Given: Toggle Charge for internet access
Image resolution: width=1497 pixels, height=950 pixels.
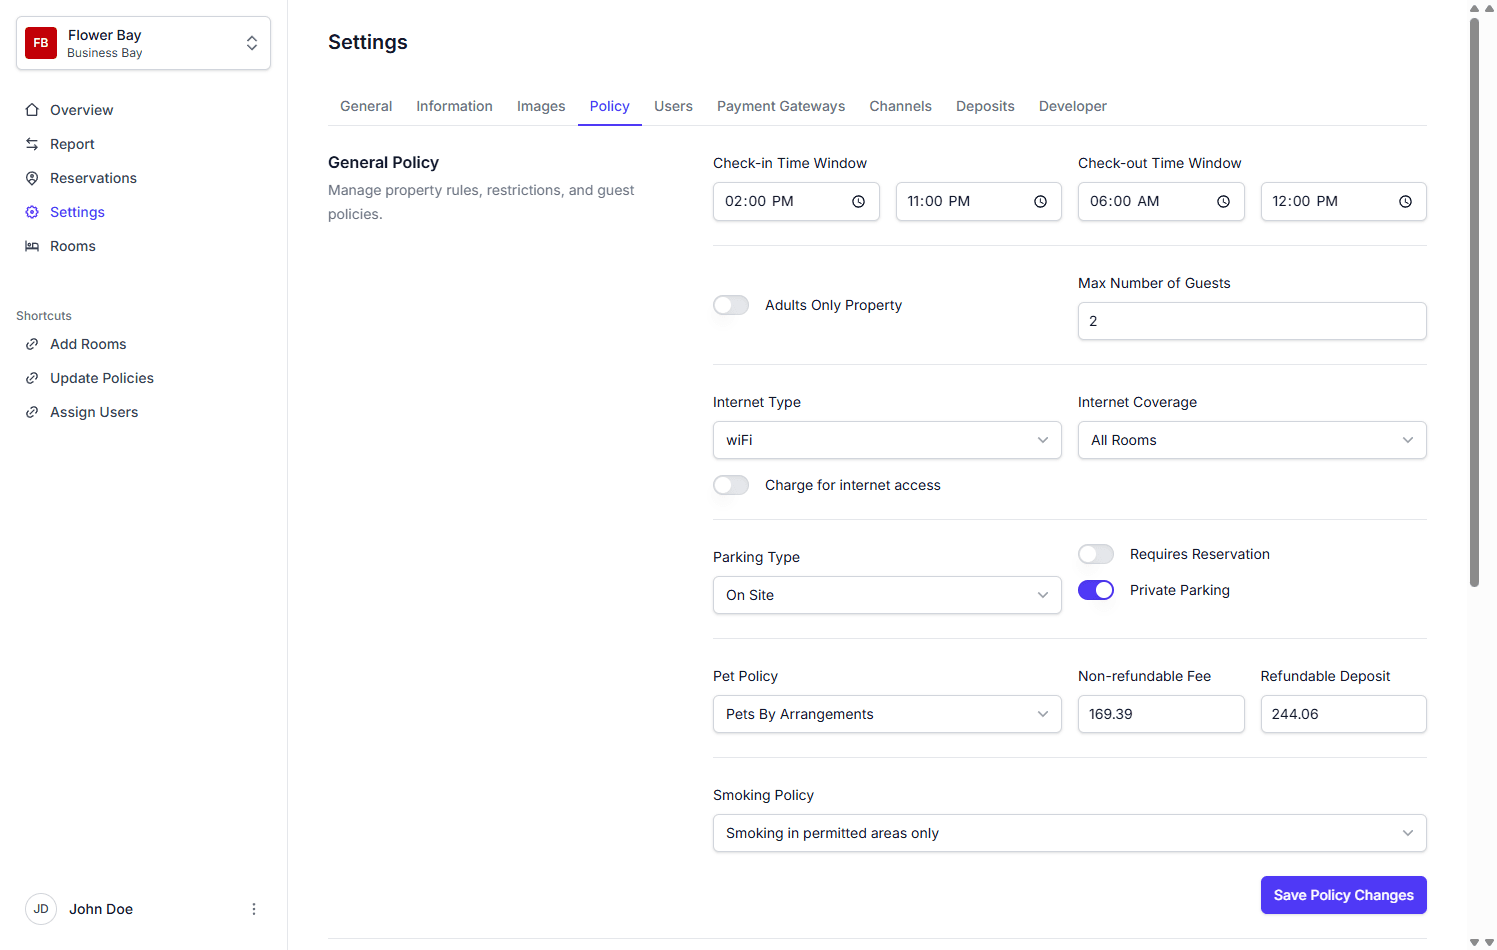Looking at the screenshot, I should pyautogui.click(x=731, y=485).
